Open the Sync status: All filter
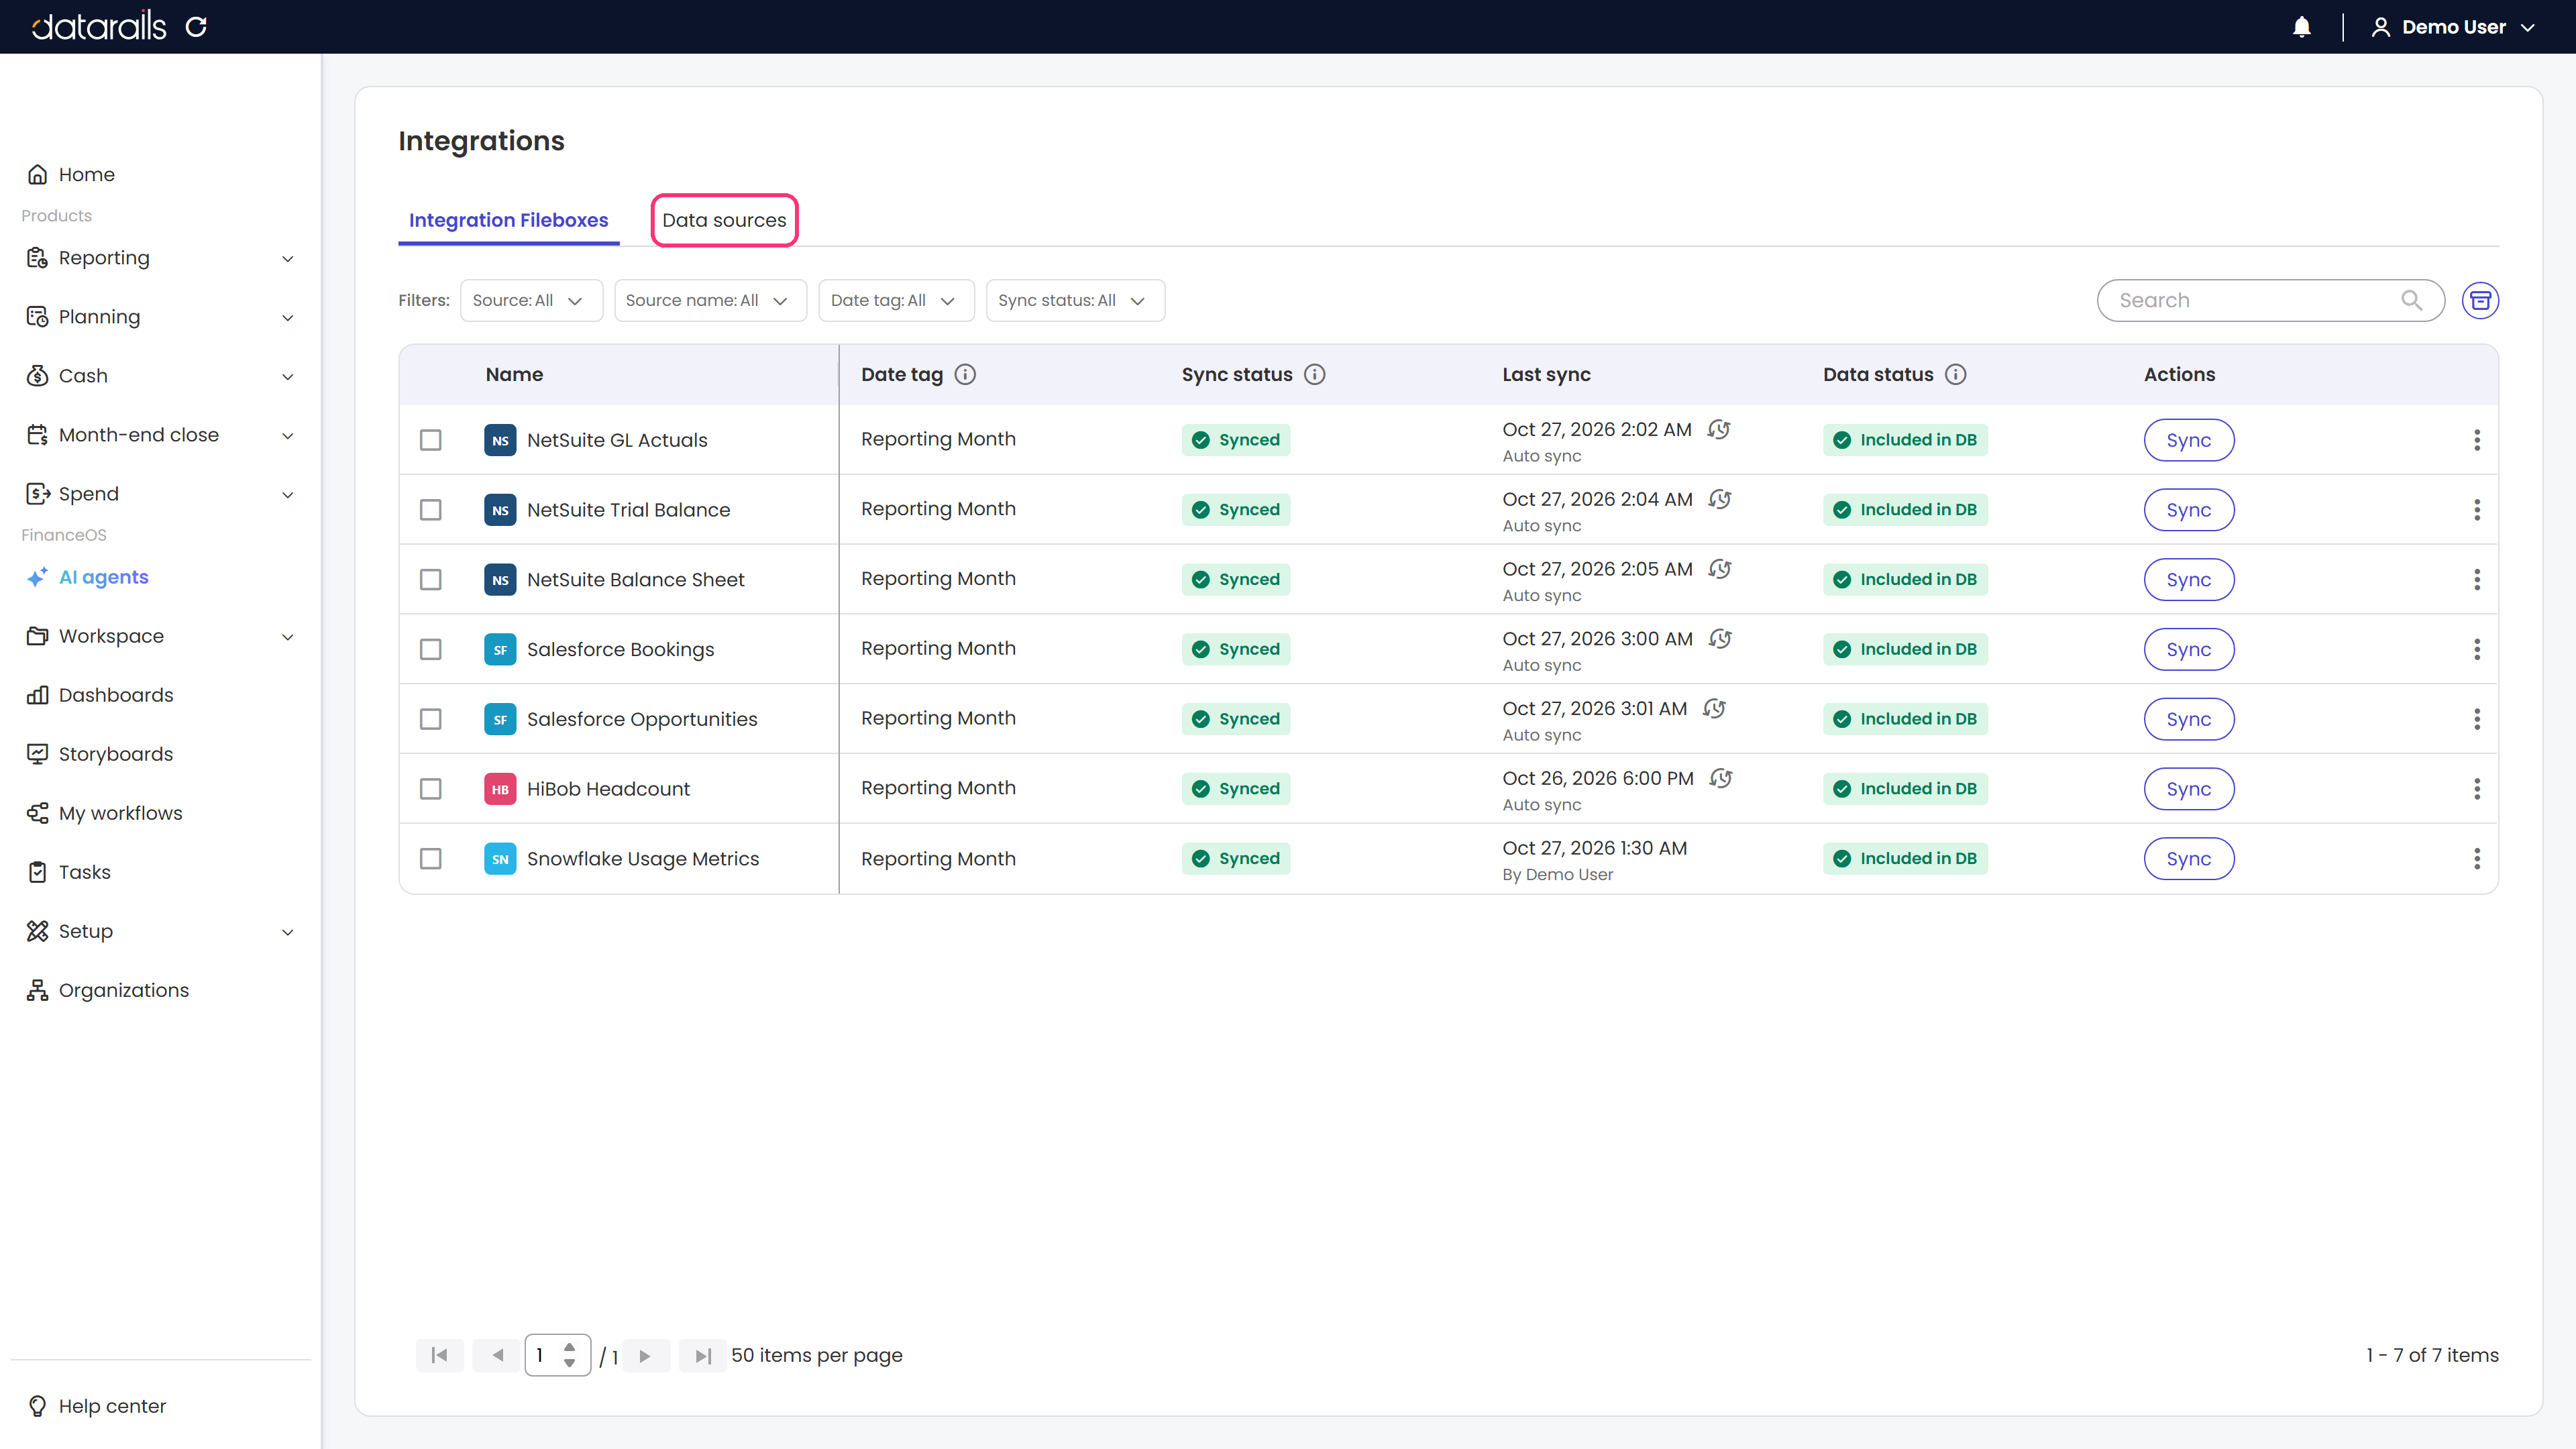2576x1449 pixels. 1075,300
